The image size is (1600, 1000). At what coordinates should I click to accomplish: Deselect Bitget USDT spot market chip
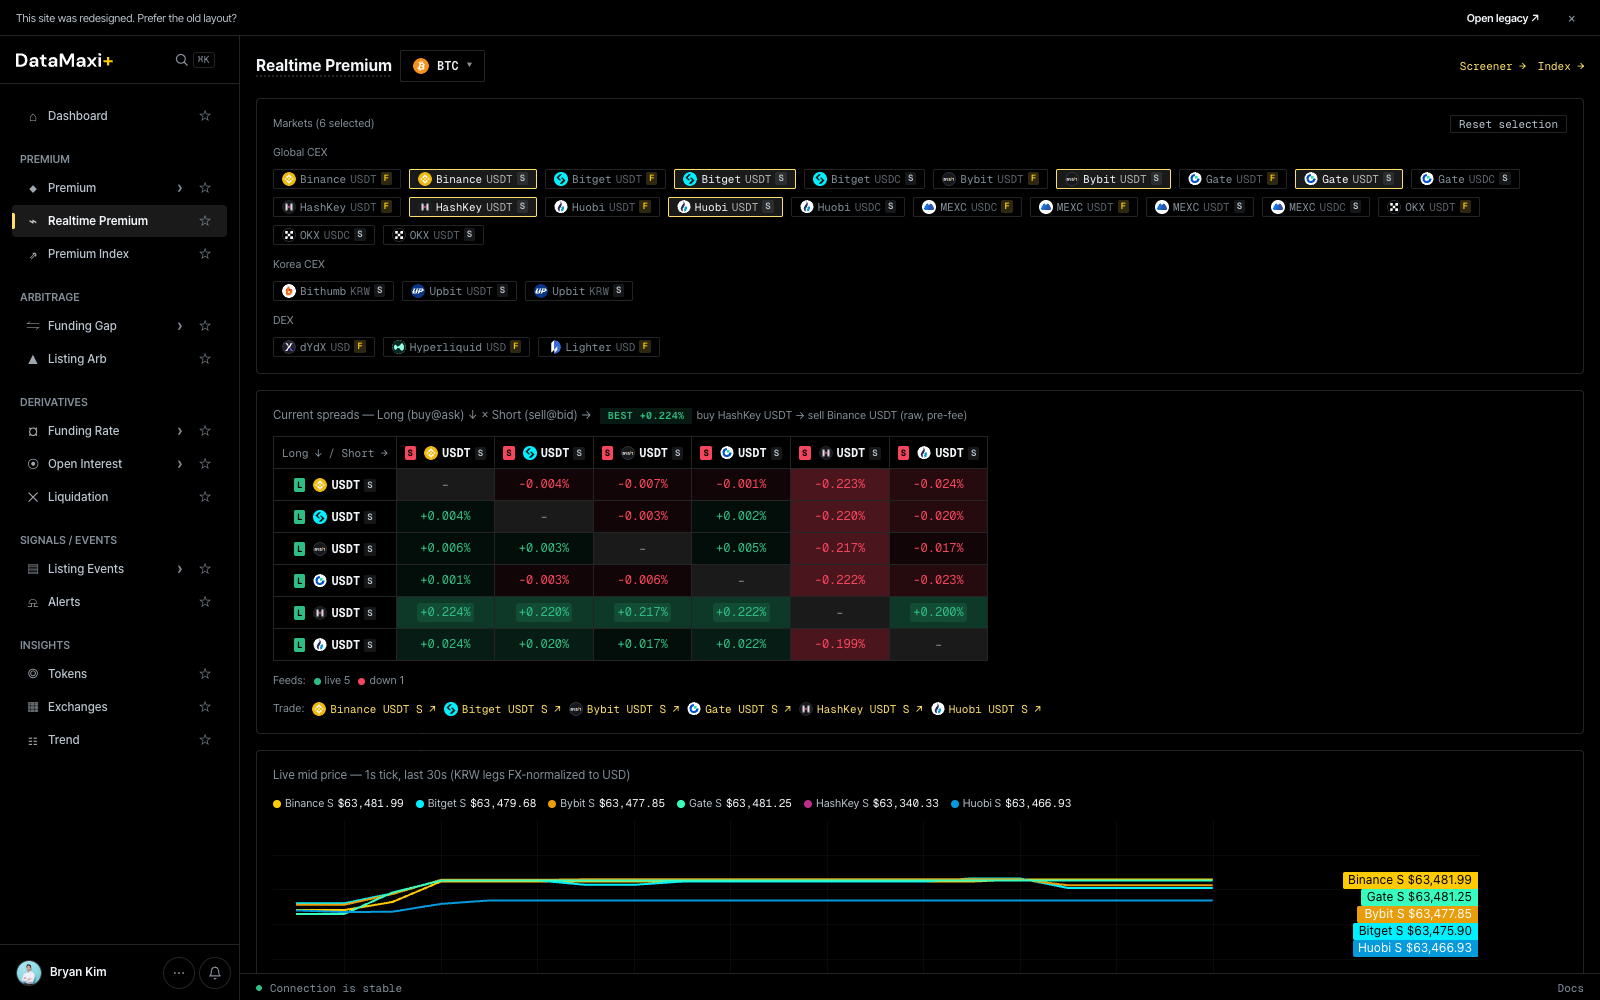click(735, 179)
